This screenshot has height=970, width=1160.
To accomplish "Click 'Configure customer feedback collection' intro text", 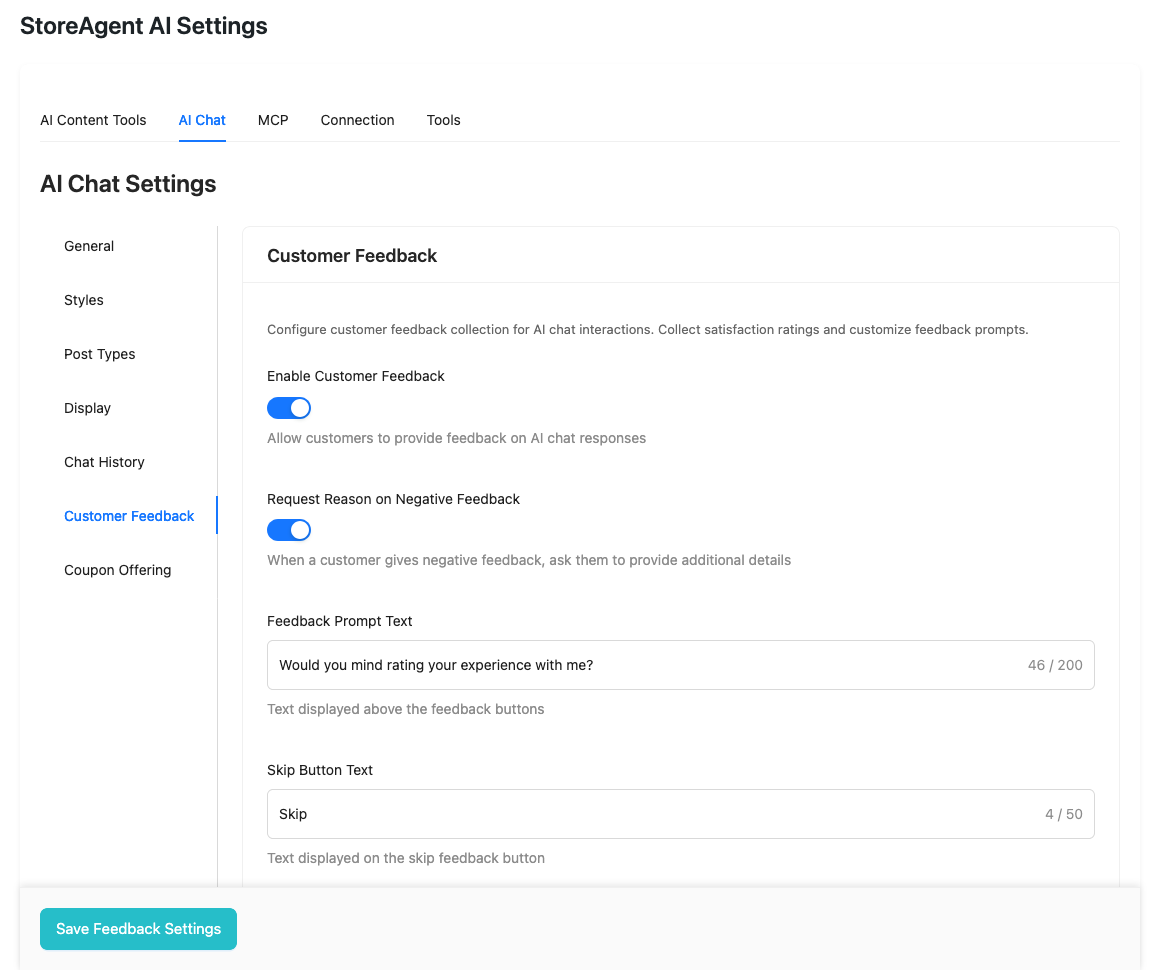I will (647, 329).
